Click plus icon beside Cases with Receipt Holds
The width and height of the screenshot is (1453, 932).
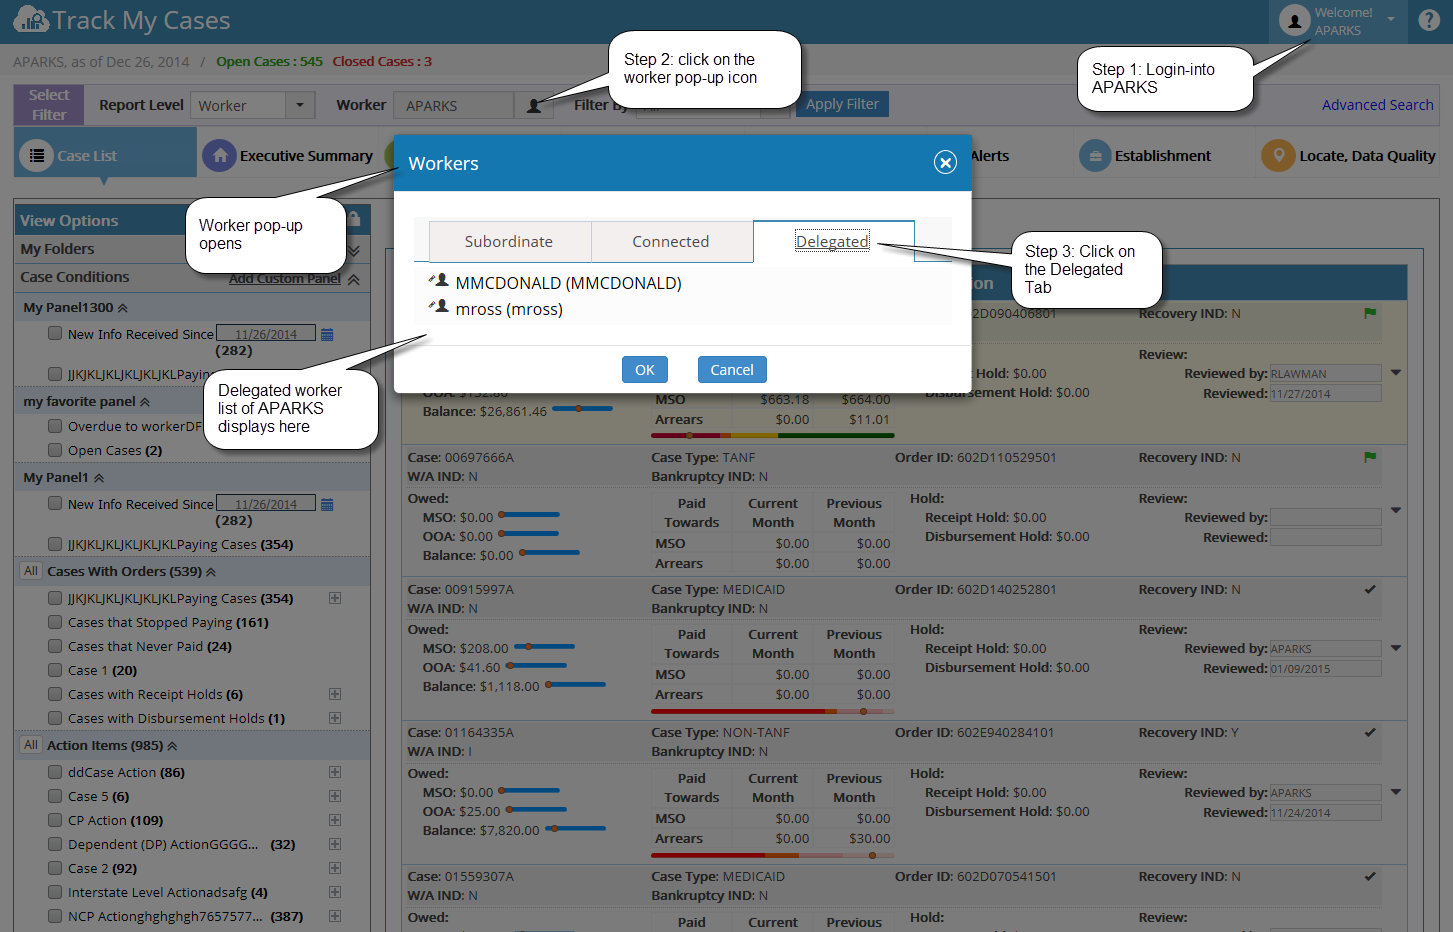click(335, 694)
